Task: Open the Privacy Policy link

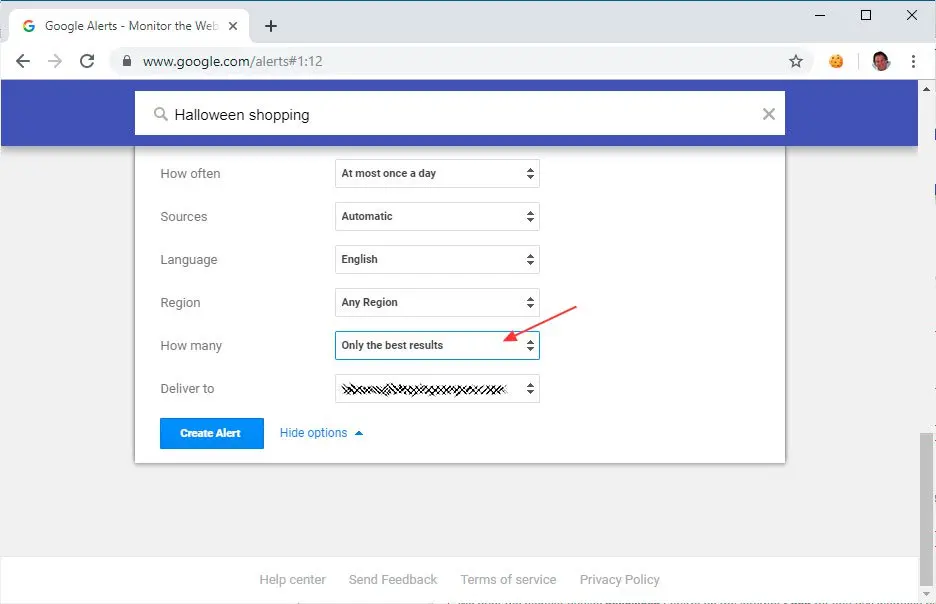Action: pos(619,579)
